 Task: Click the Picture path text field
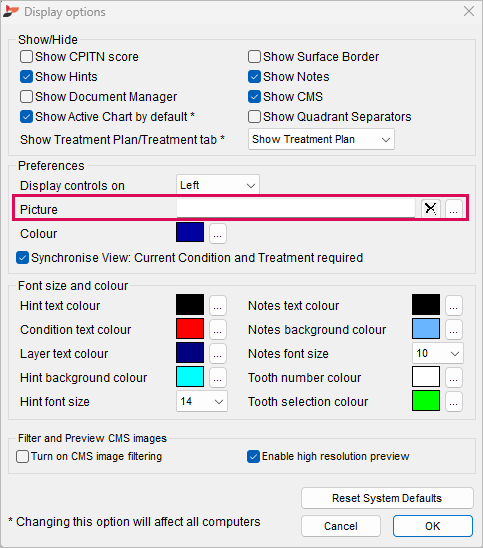pos(296,209)
